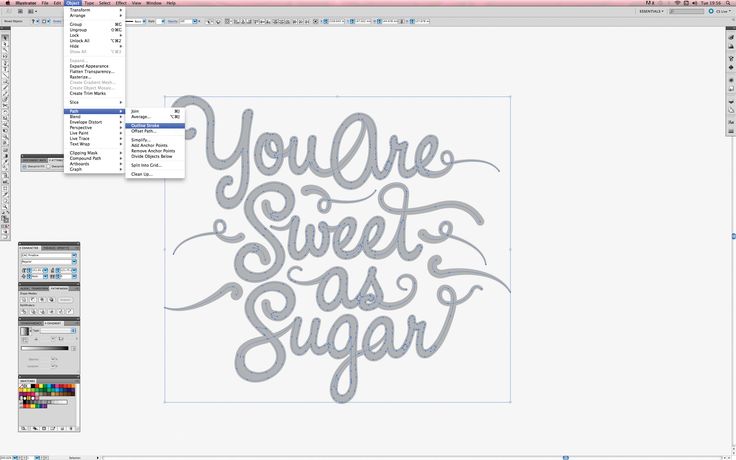Switch to the Transparency panel tab
Screen dimensions: 736x460
[31, 323]
